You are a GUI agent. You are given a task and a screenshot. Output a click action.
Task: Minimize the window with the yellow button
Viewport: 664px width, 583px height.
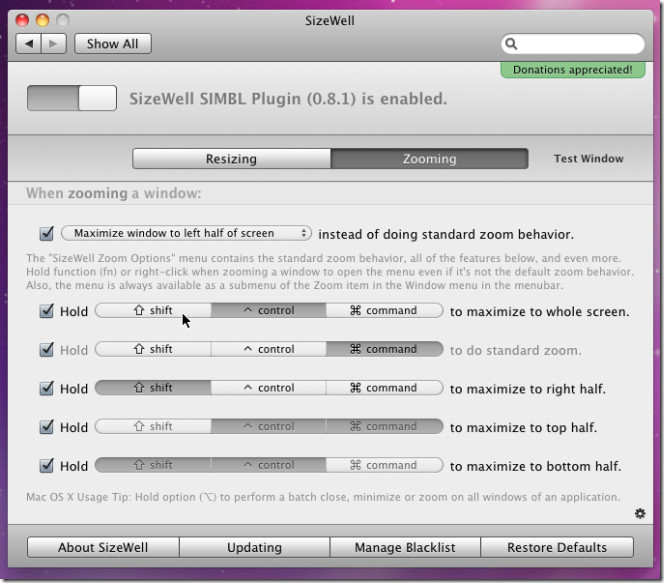(x=42, y=20)
